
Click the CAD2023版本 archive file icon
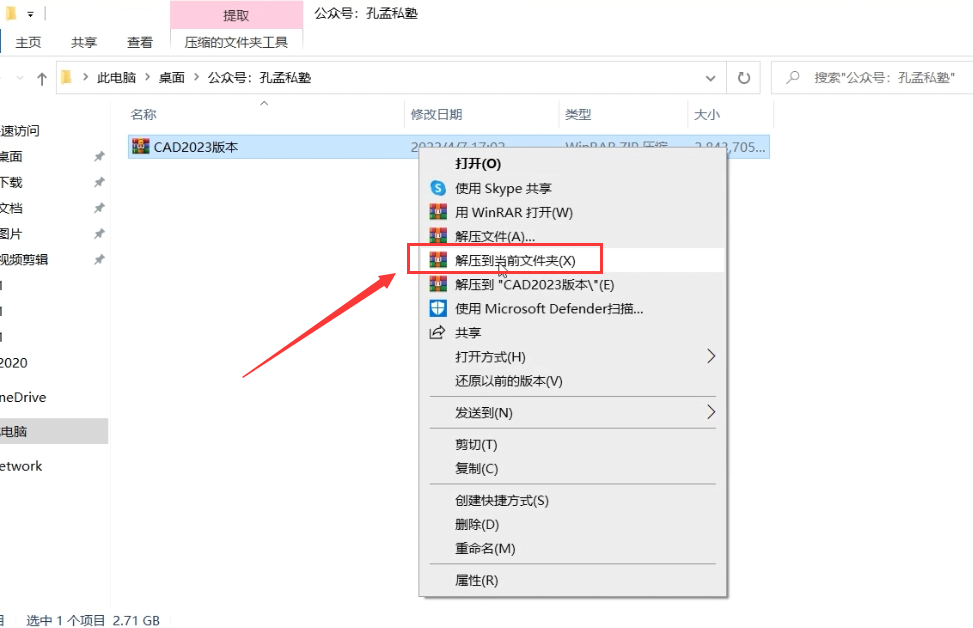pyautogui.click(x=141, y=146)
